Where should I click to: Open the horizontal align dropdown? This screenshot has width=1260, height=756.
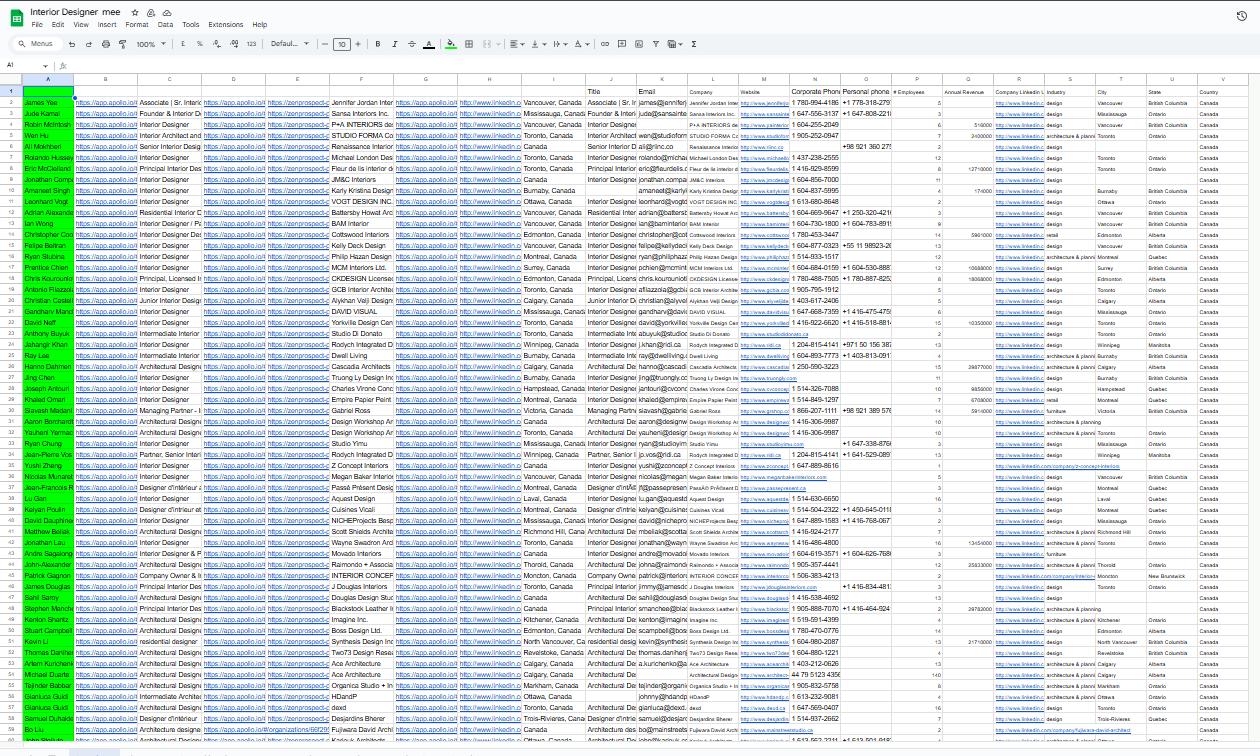tap(516, 44)
